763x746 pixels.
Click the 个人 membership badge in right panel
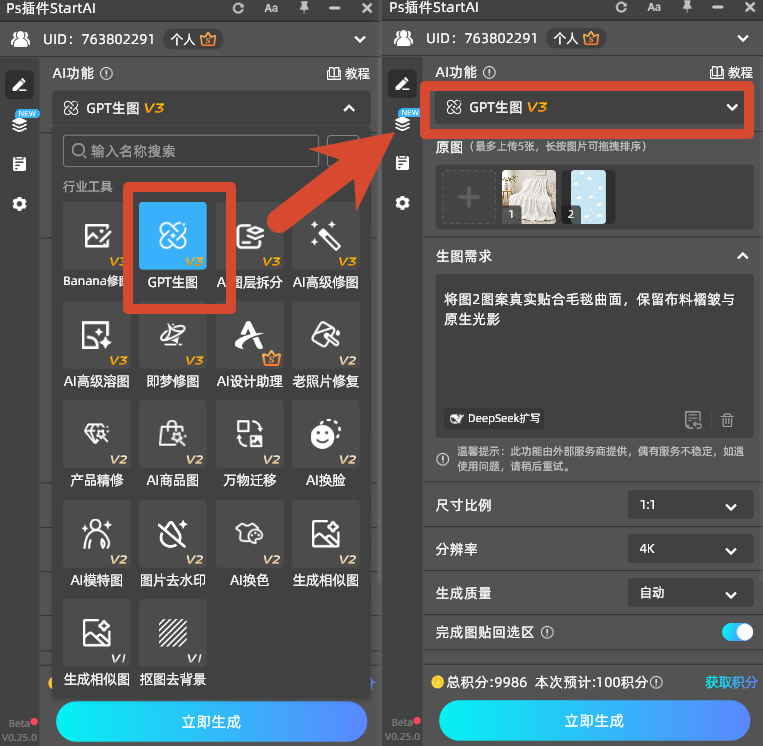576,38
